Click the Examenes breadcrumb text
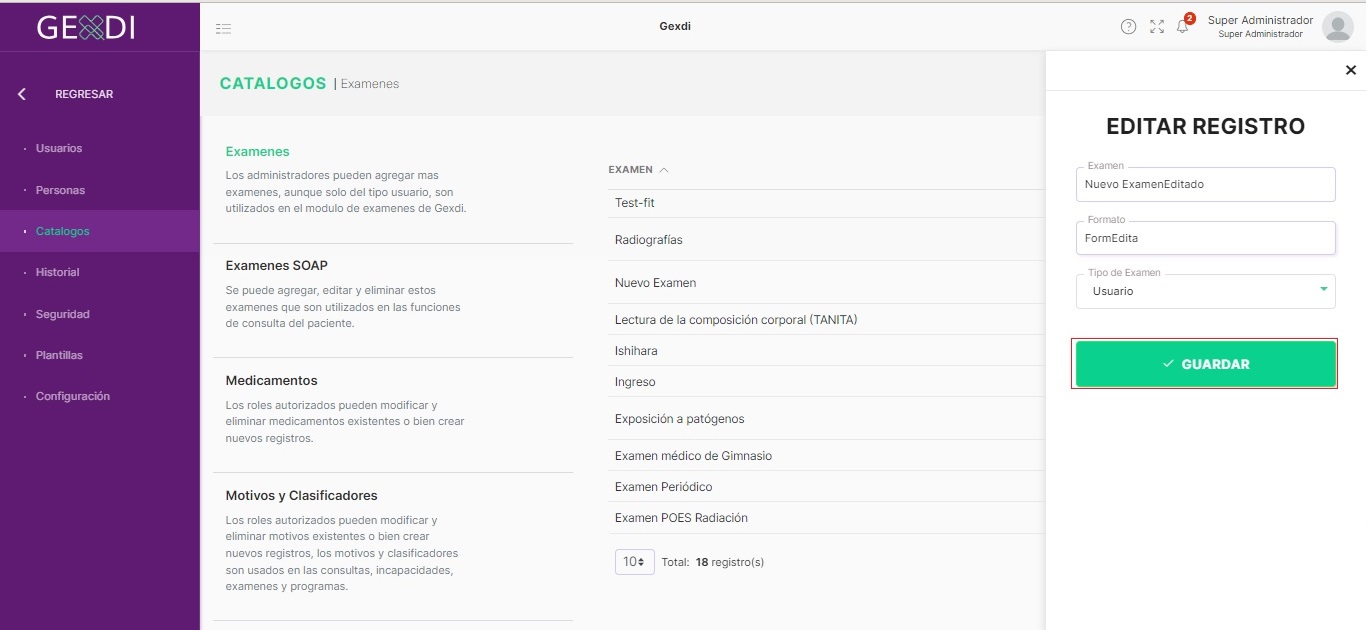Screen dimensions: 1368x630 (370, 84)
